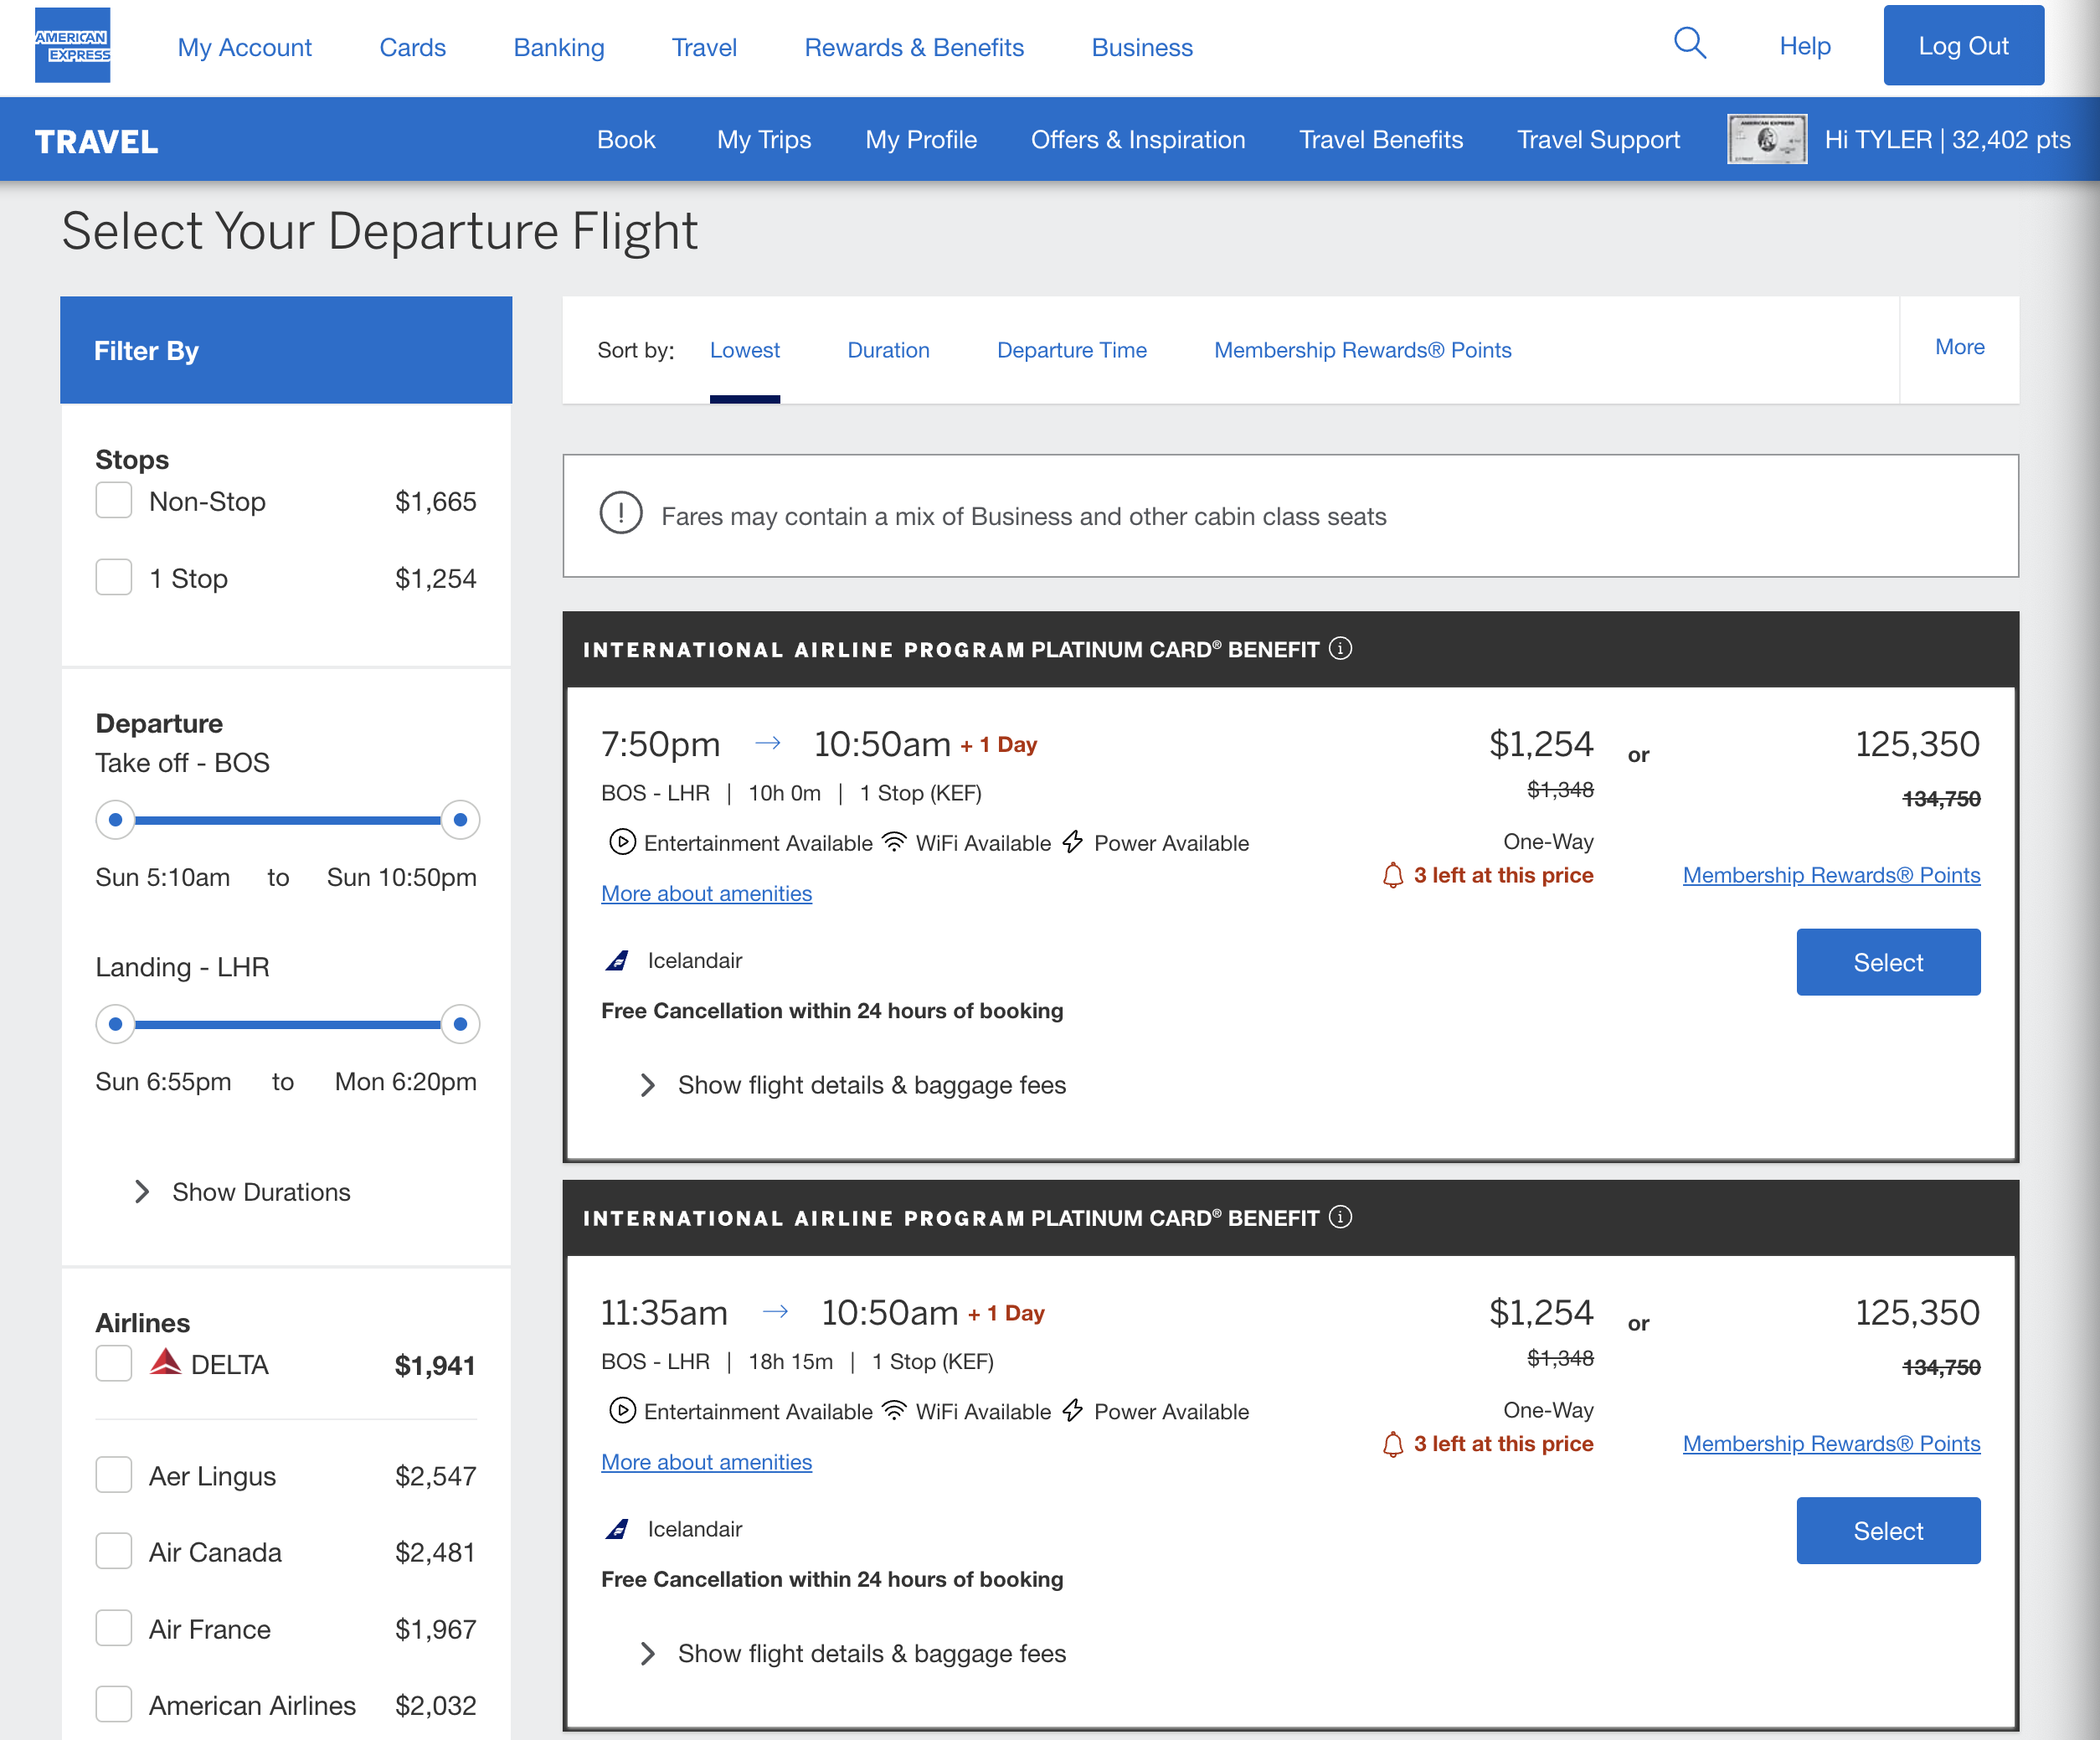
Task: Click Entertainment icon on 11:35am flight
Action: pos(622,1411)
